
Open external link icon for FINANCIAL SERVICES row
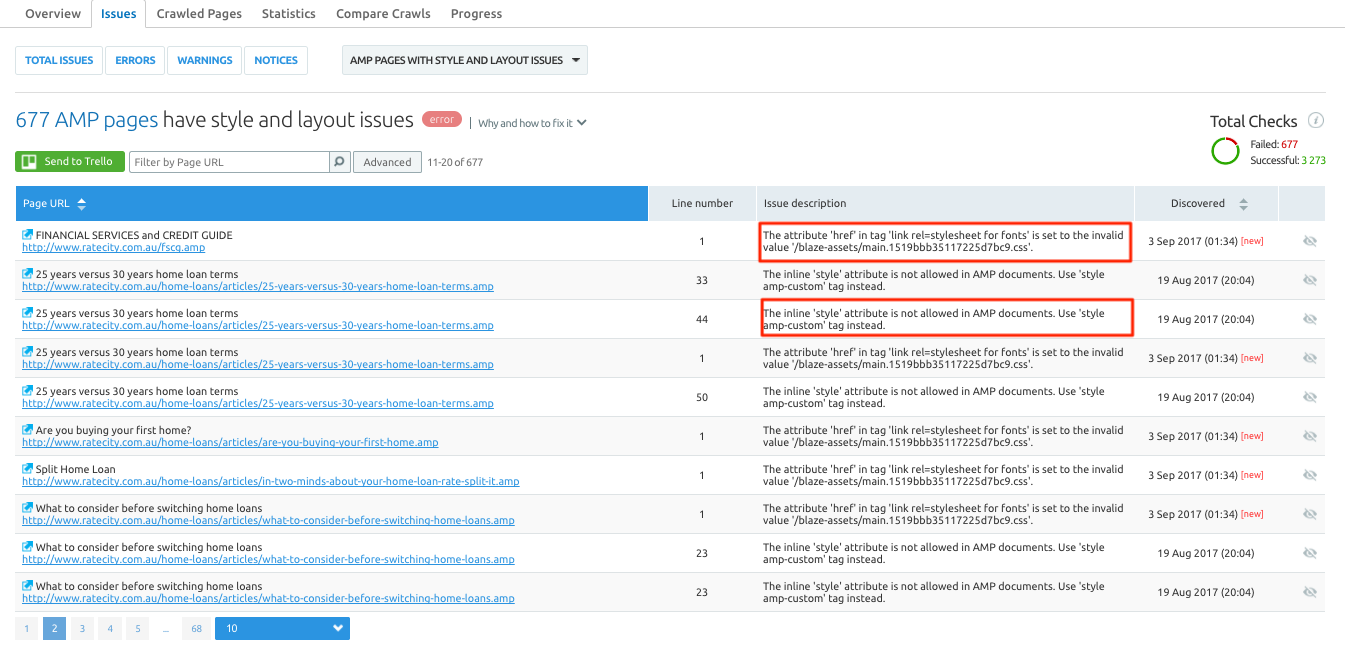pos(28,235)
